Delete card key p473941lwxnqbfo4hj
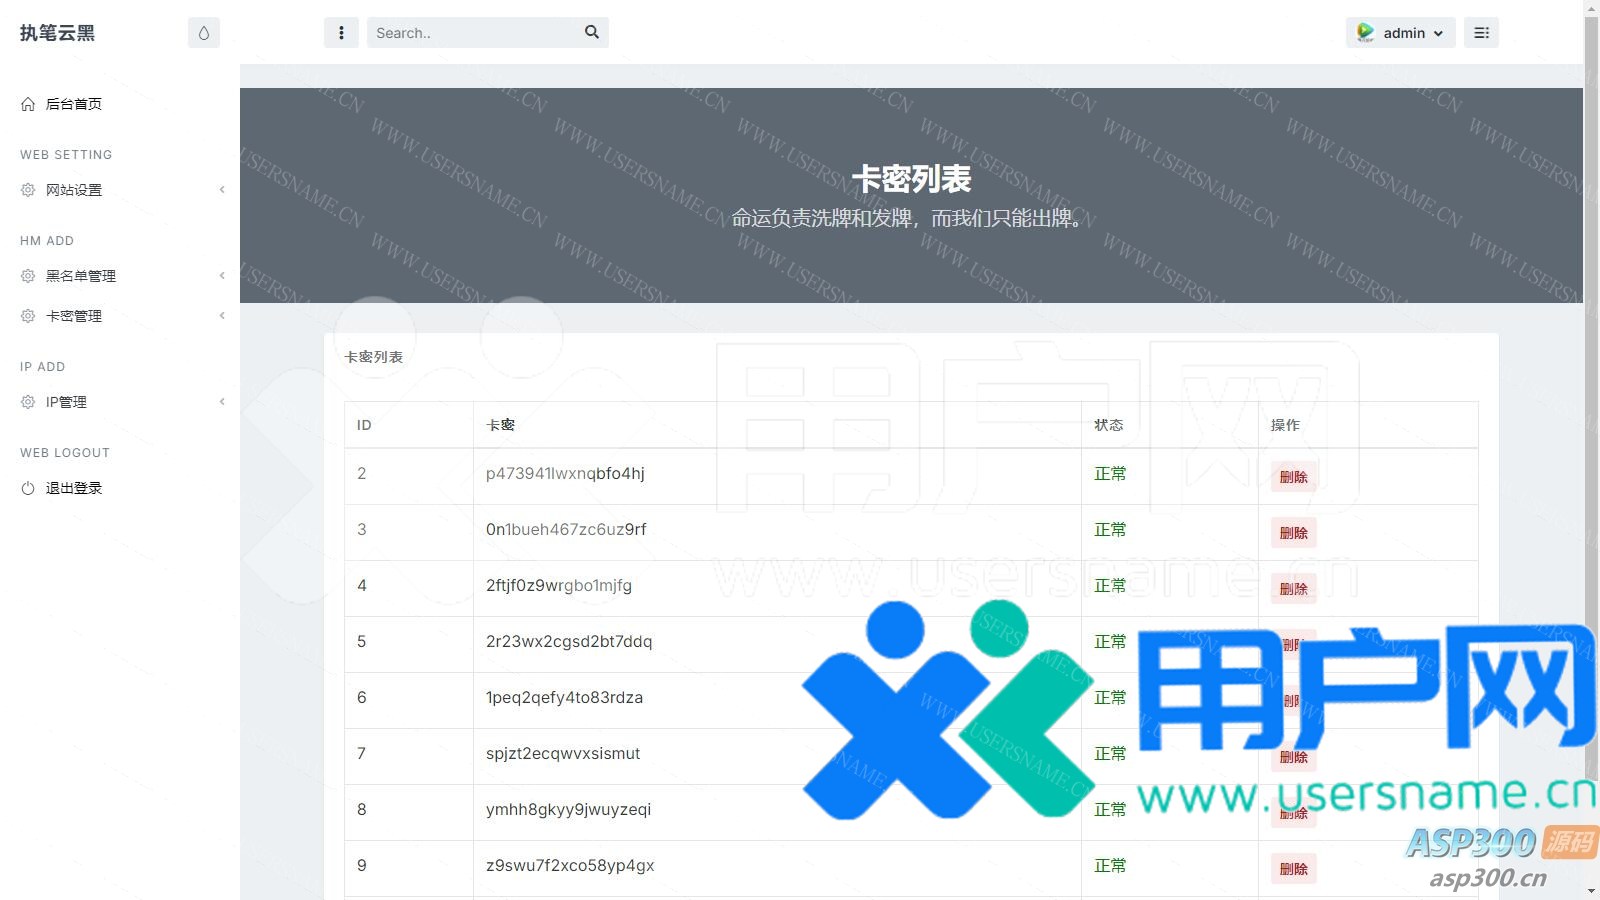Image resolution: width=1600 pixels, height=900 pixels. coord(1293,477)
